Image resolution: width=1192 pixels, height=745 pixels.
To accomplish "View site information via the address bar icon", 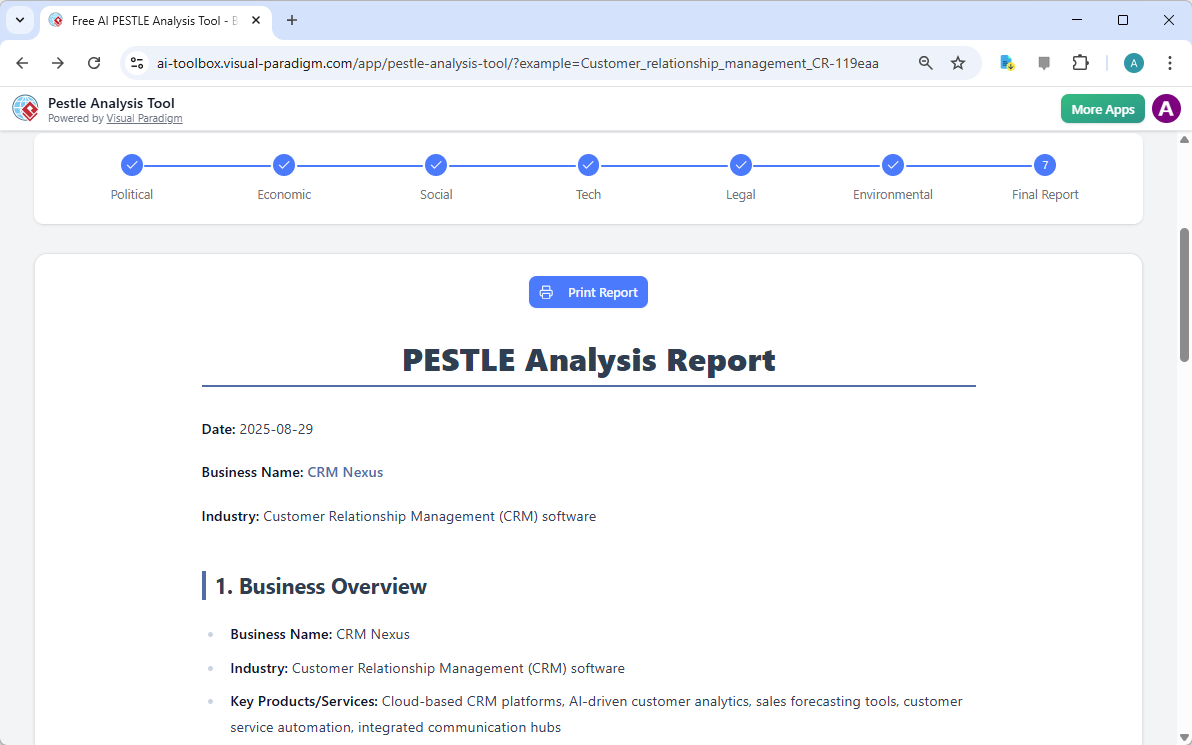I will [136, 62].
